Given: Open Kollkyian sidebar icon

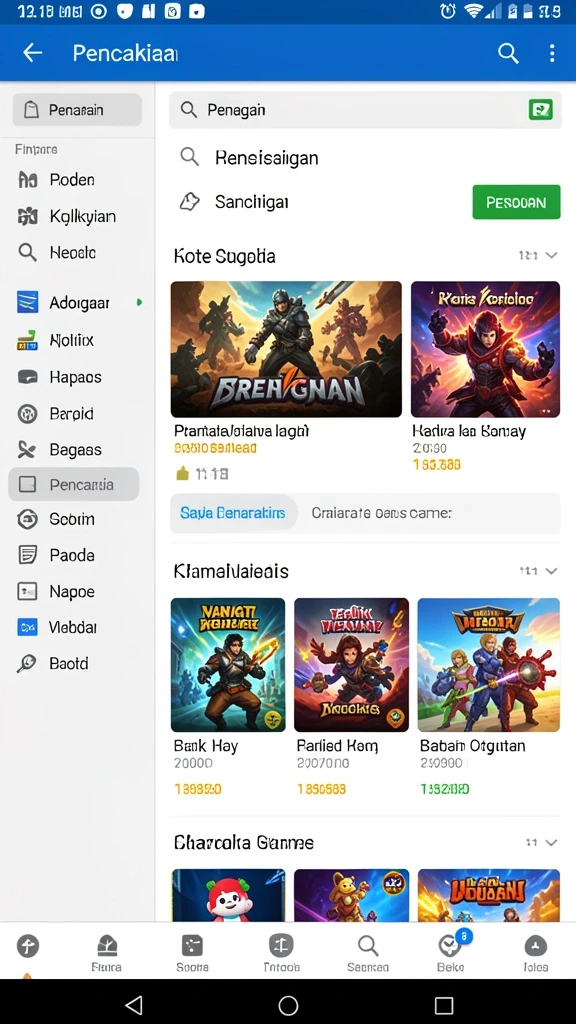Looking at the screenshot, I should [27, 216].
